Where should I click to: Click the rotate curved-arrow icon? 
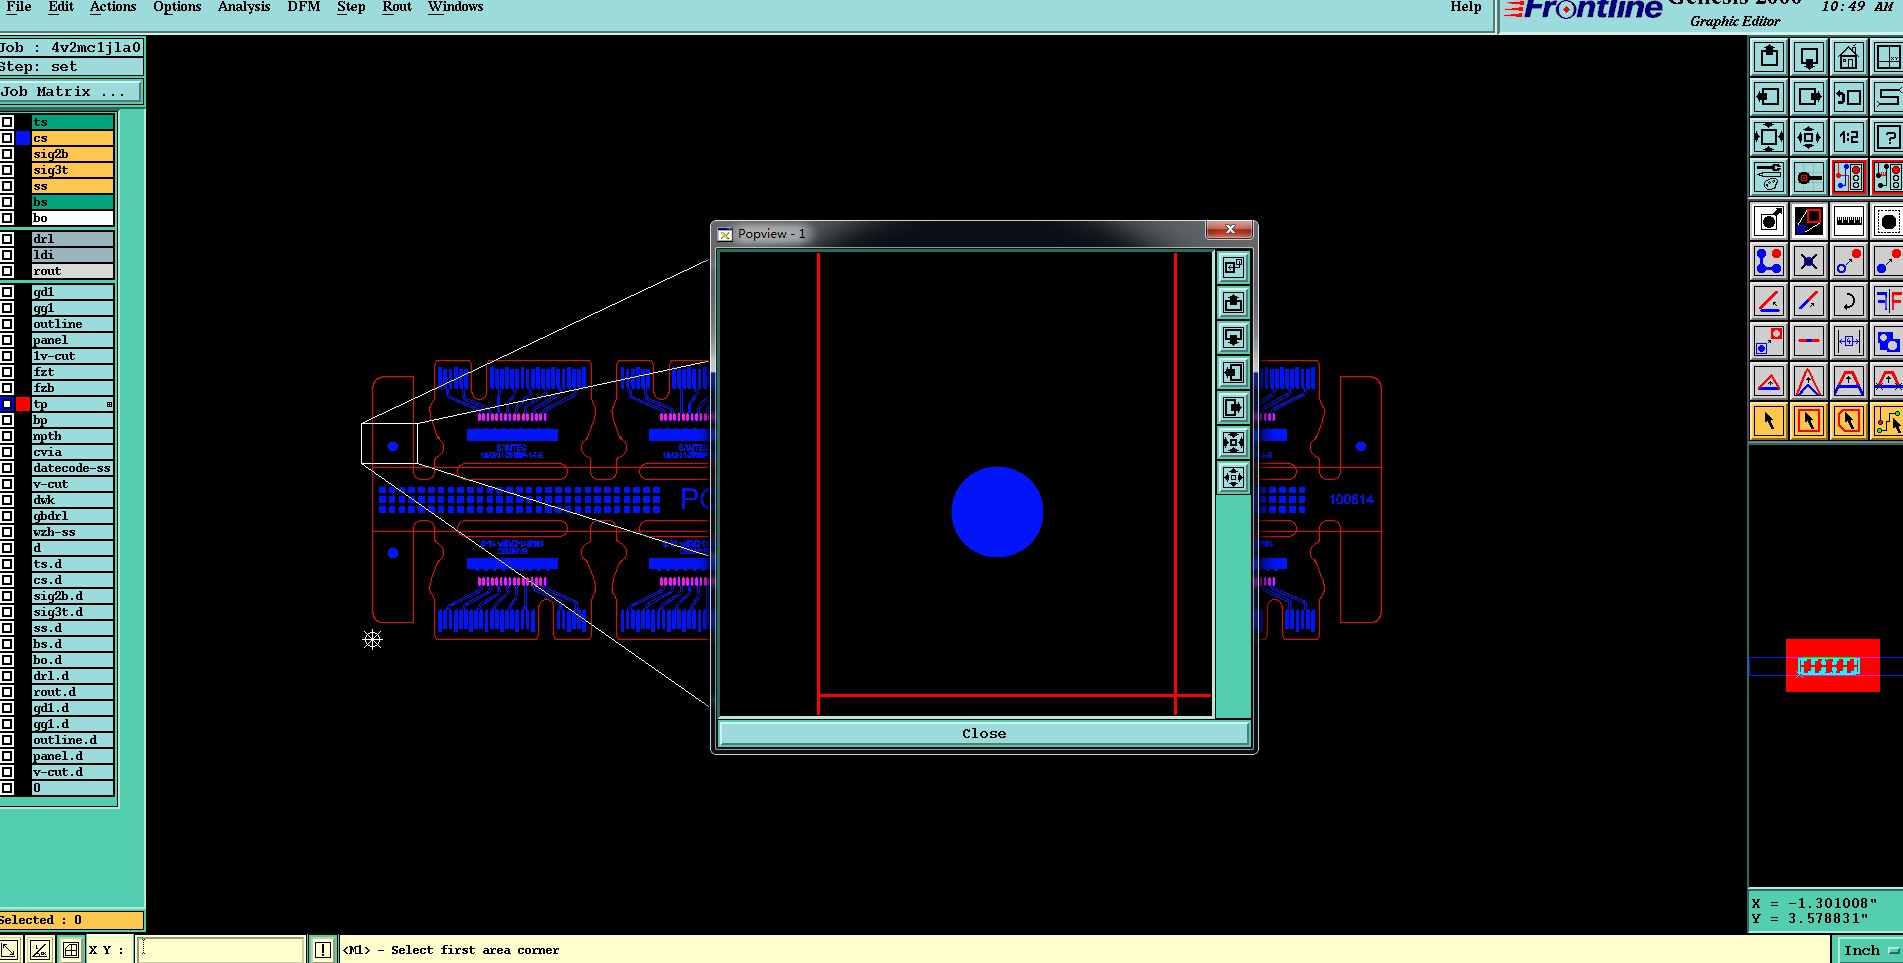click(x=1849, y=301)
